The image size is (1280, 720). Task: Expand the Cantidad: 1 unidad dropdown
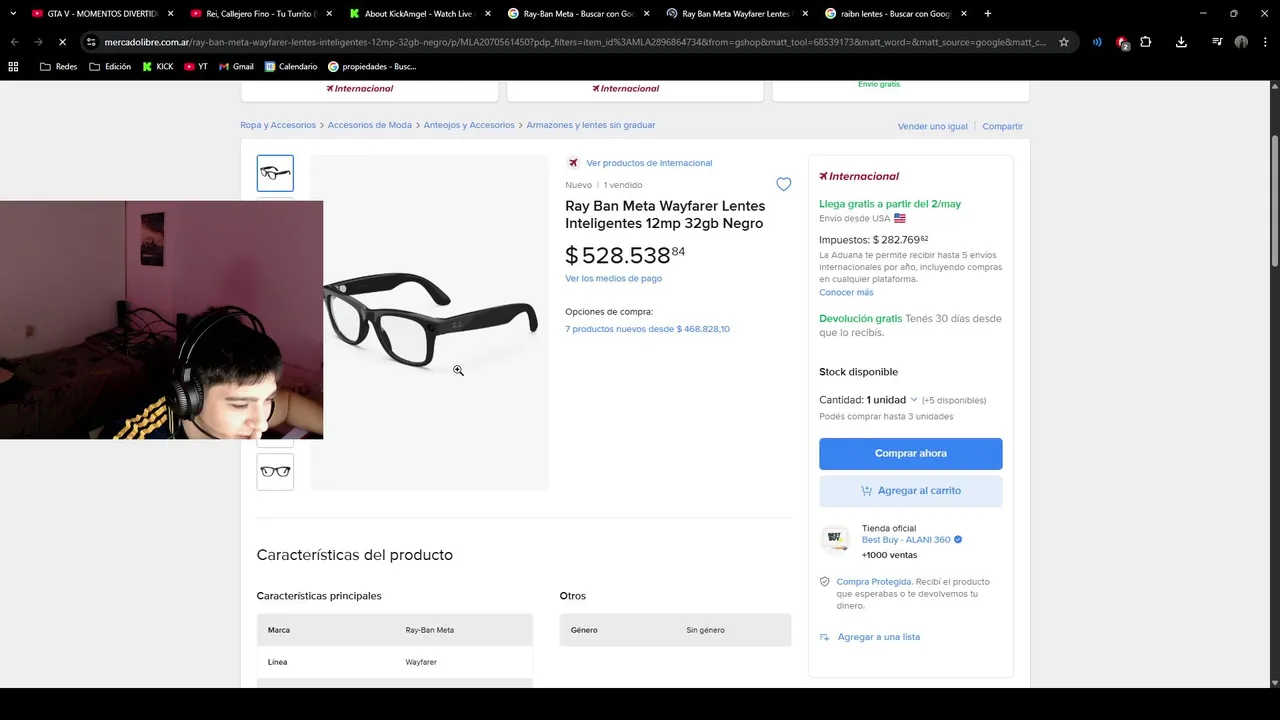click(868, 400)
